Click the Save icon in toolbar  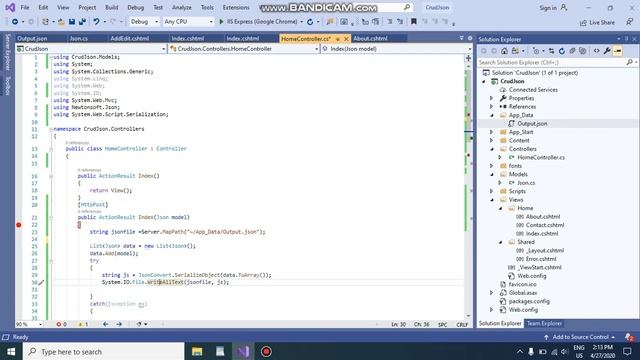point(72,22)
